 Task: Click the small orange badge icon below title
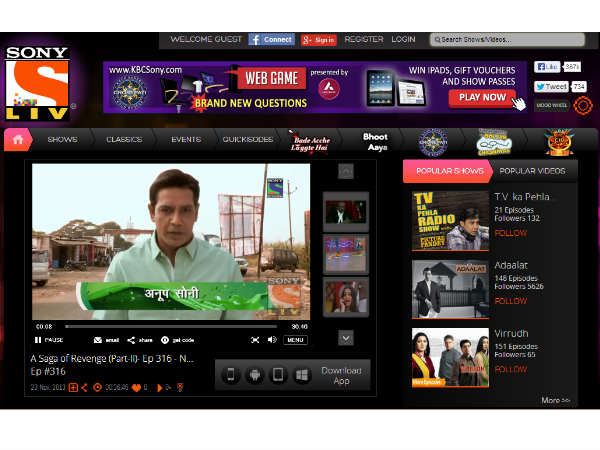(179, 388)
